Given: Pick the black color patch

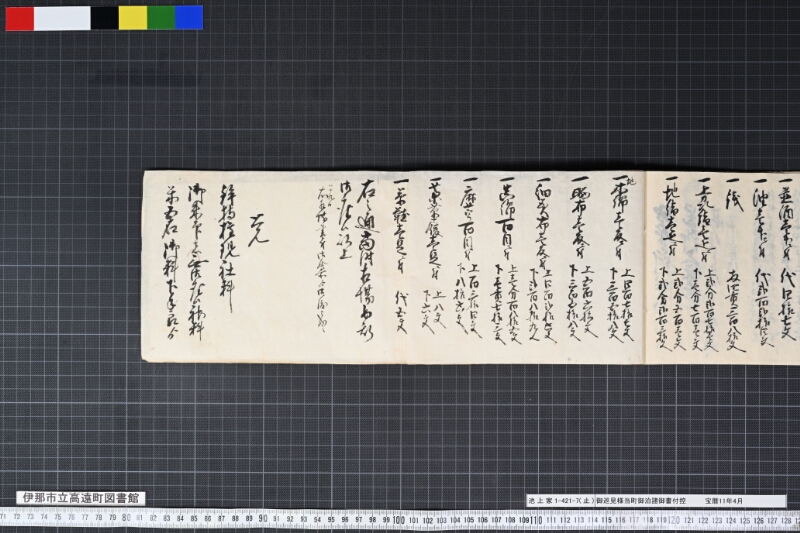Looking at the screenshot, I should (x=105, y=18).
